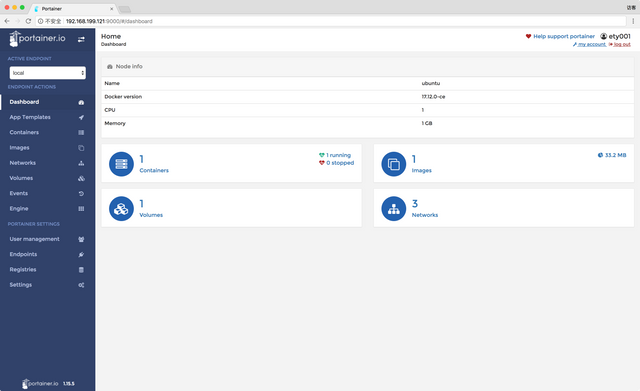This screenshot has height=391, width=640.
Task: Open the my account link
Action: tap(592, 44)
